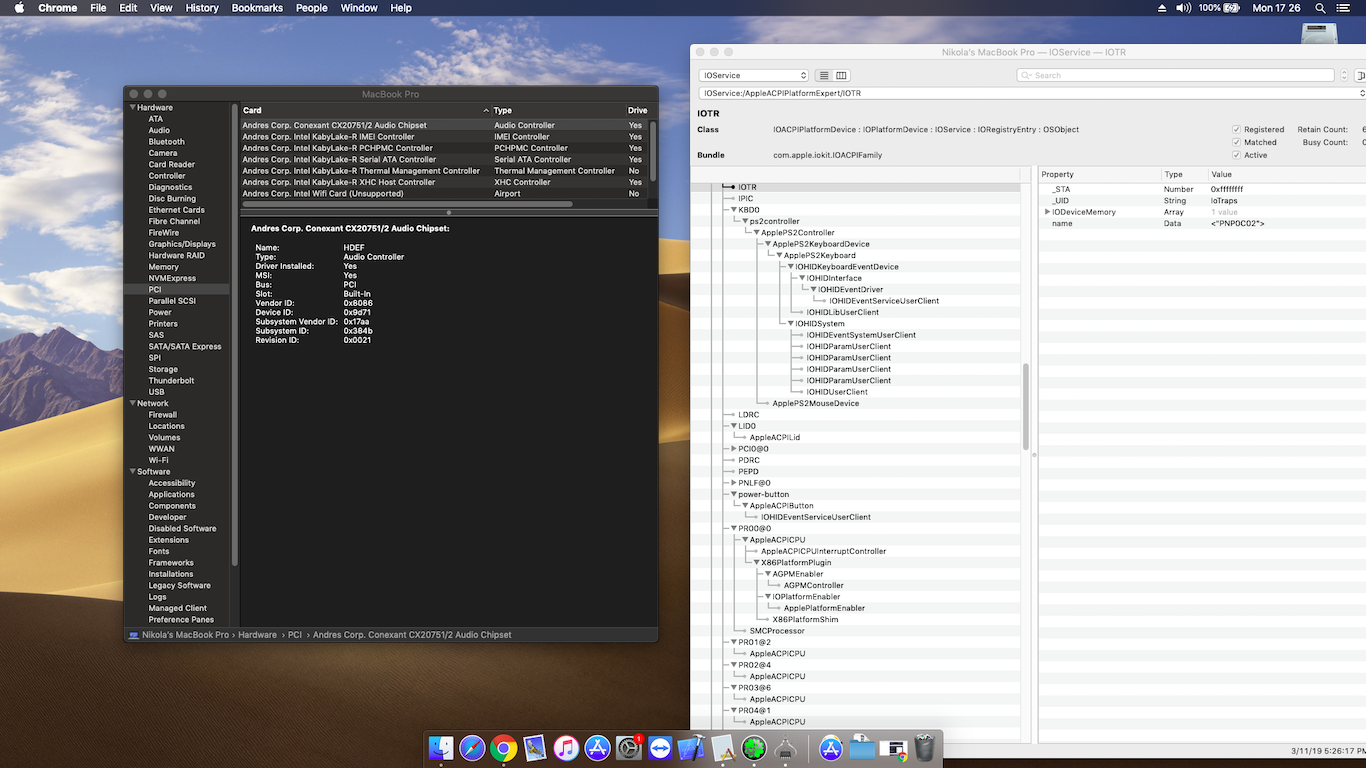
Task: Open Finder from the Dock
Action: [x=441, y=747]
